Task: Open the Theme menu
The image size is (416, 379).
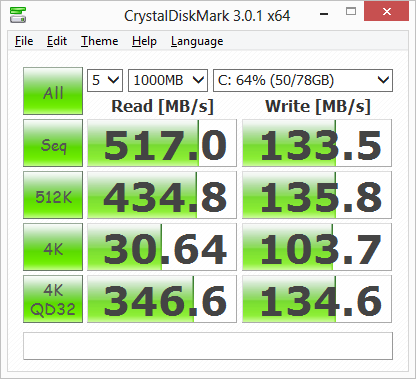Action: pos(100,41)
